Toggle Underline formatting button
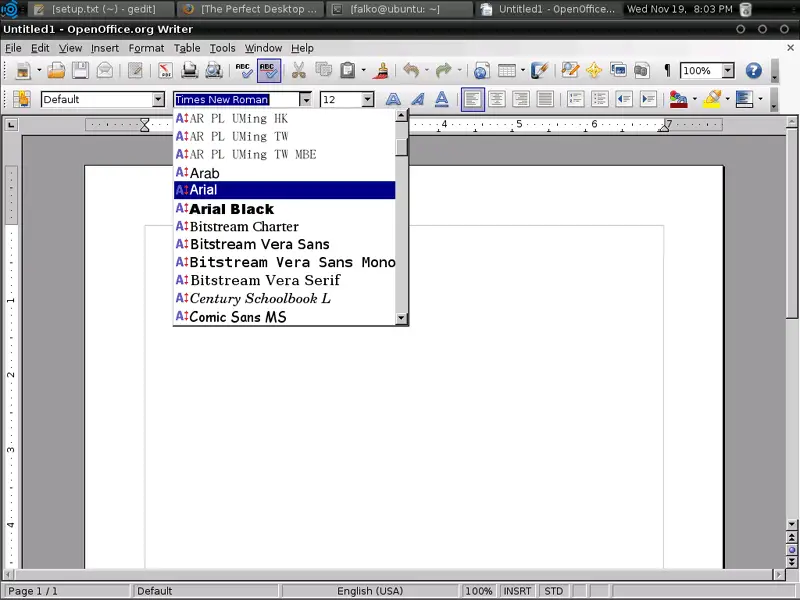 442,99
